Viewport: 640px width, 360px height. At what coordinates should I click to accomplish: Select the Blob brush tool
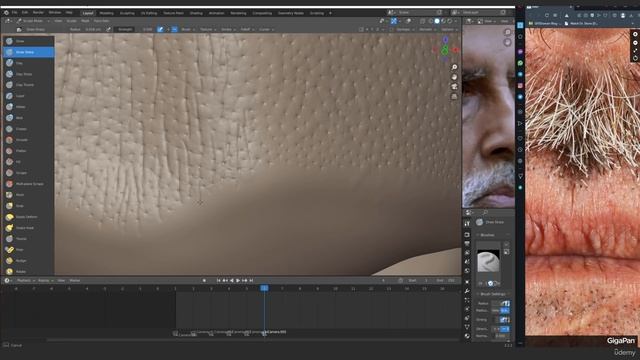tap(28, 118)
